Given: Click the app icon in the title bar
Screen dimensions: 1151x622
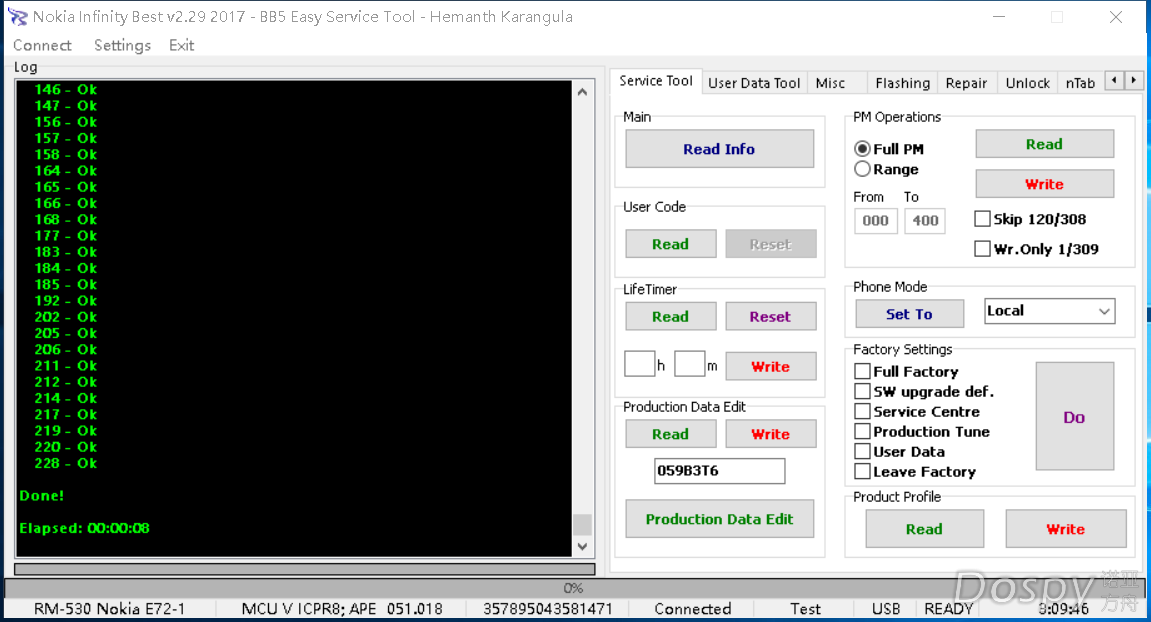Looking at the screenshot, I should 18,17.
